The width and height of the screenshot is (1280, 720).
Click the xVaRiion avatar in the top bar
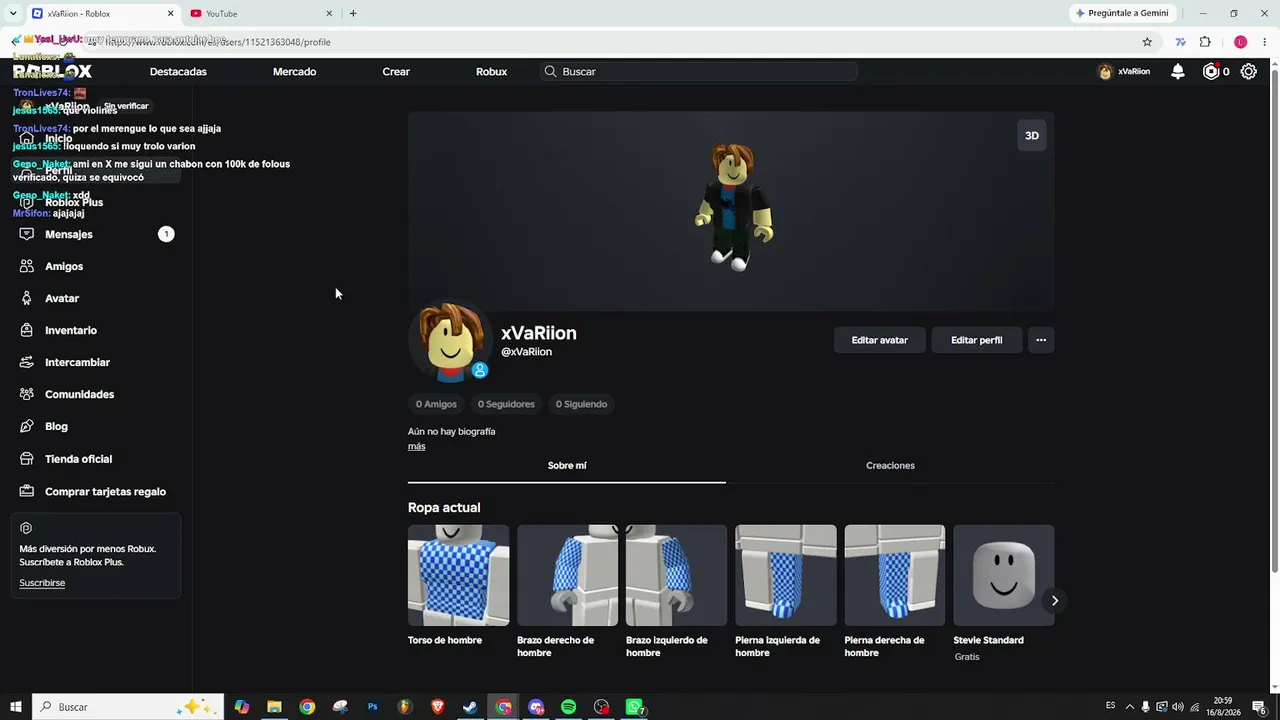pyautogui.click(x=1105, y=72)
